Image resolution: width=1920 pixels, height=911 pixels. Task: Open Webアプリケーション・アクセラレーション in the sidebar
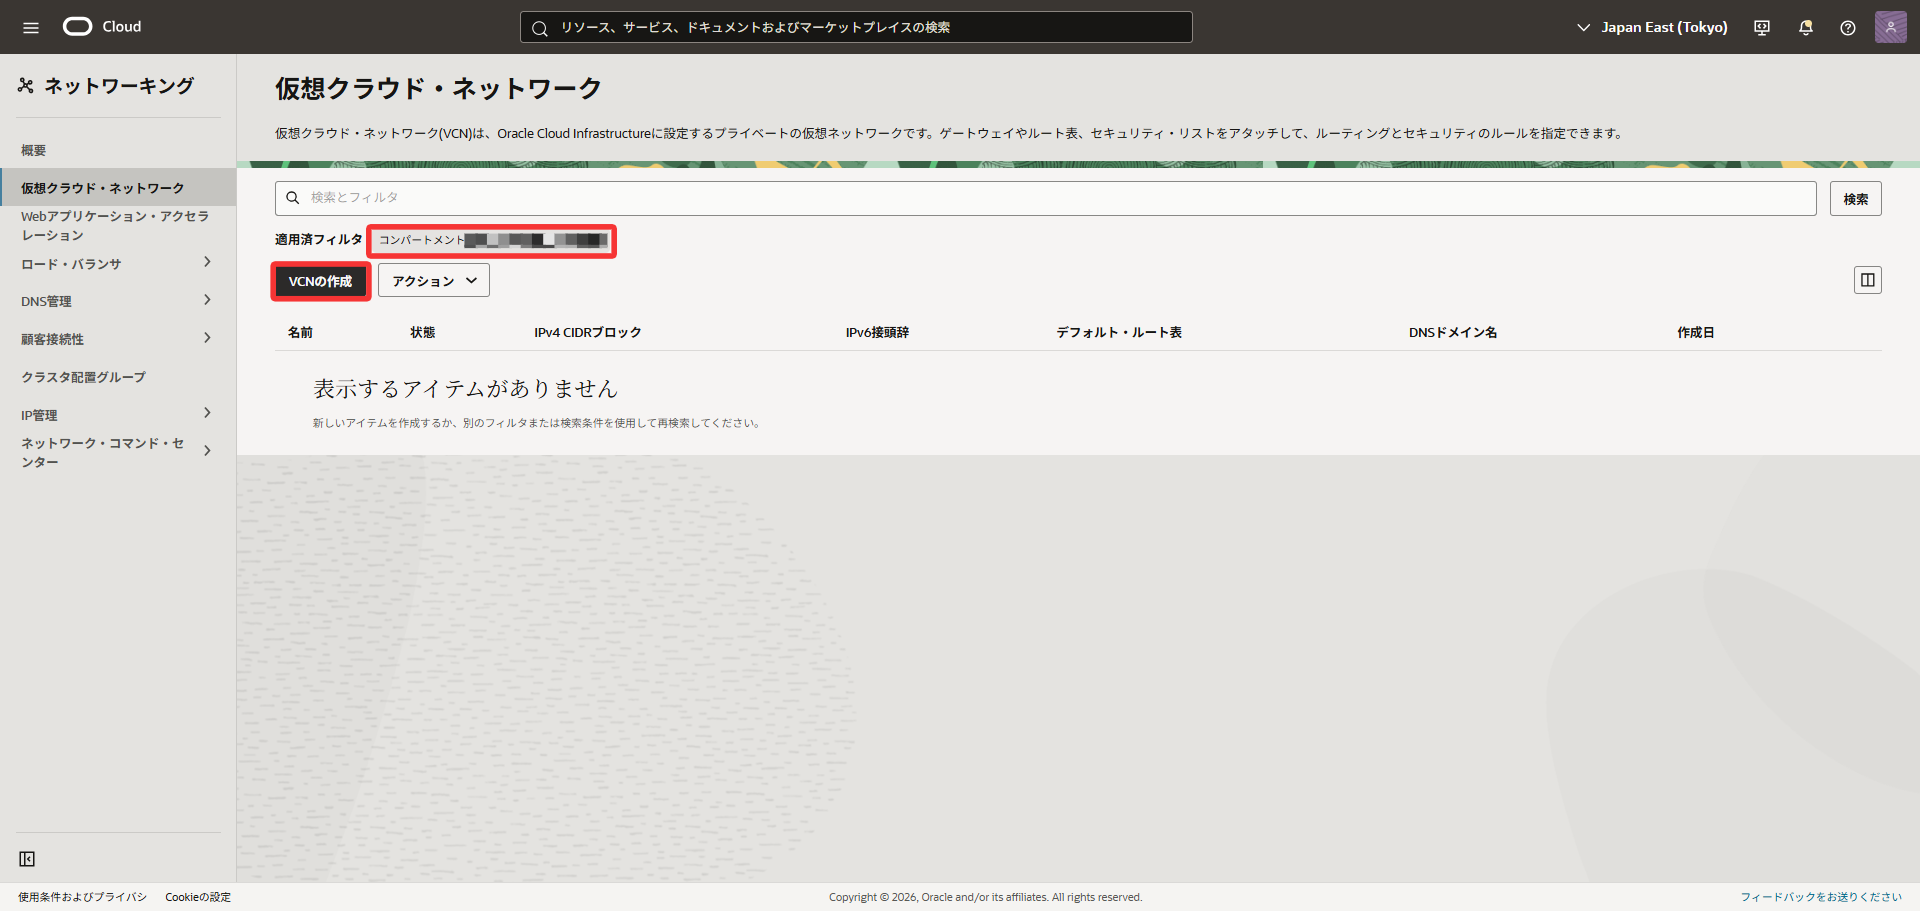[115, 226]
